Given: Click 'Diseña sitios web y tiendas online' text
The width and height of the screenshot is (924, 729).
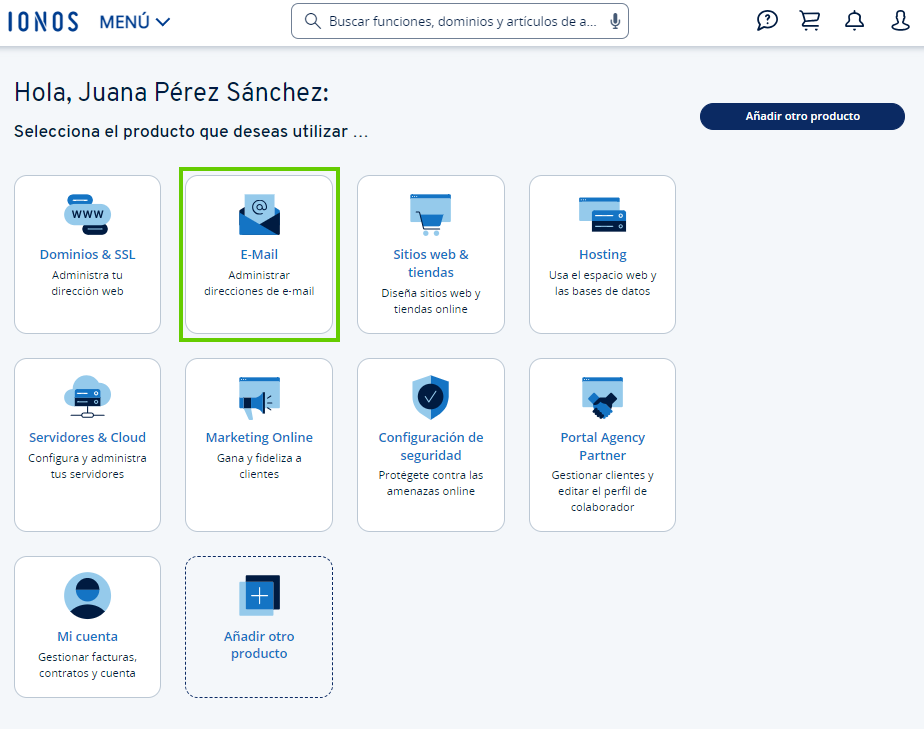Looking at the screenshot, I should click(x=431, y=301).
